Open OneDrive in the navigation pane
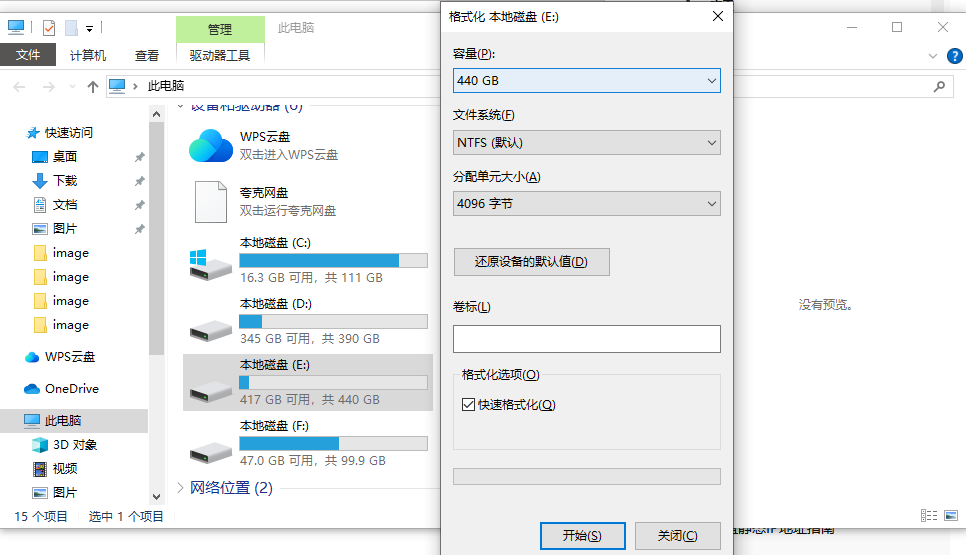This screenshot has height=555, width=966. (71, 389)
